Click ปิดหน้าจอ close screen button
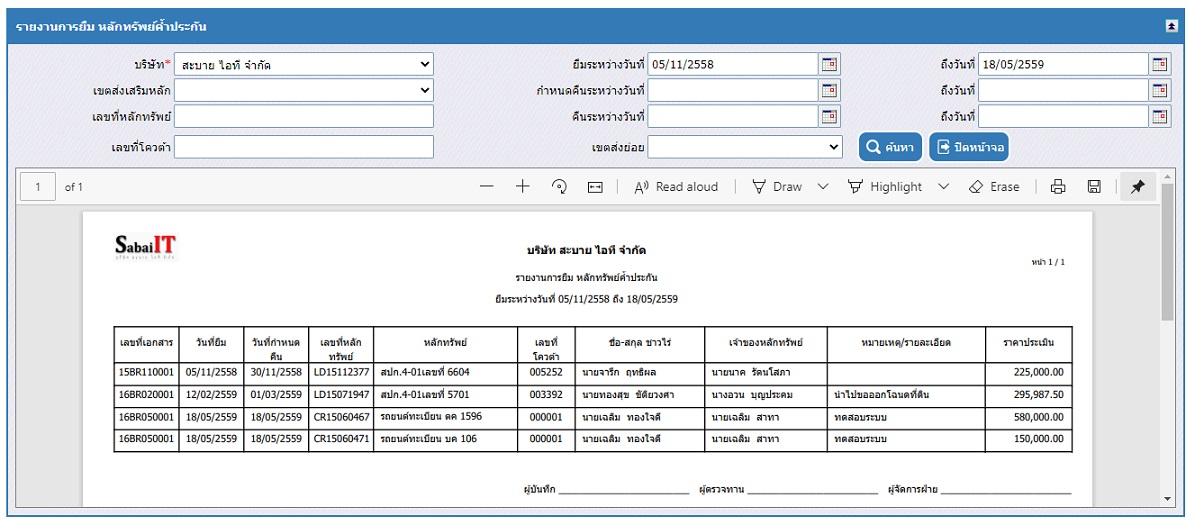Image resolution: width=1195 pixels, height=525 pixels. pyautogui.click(x=969, y=146)
